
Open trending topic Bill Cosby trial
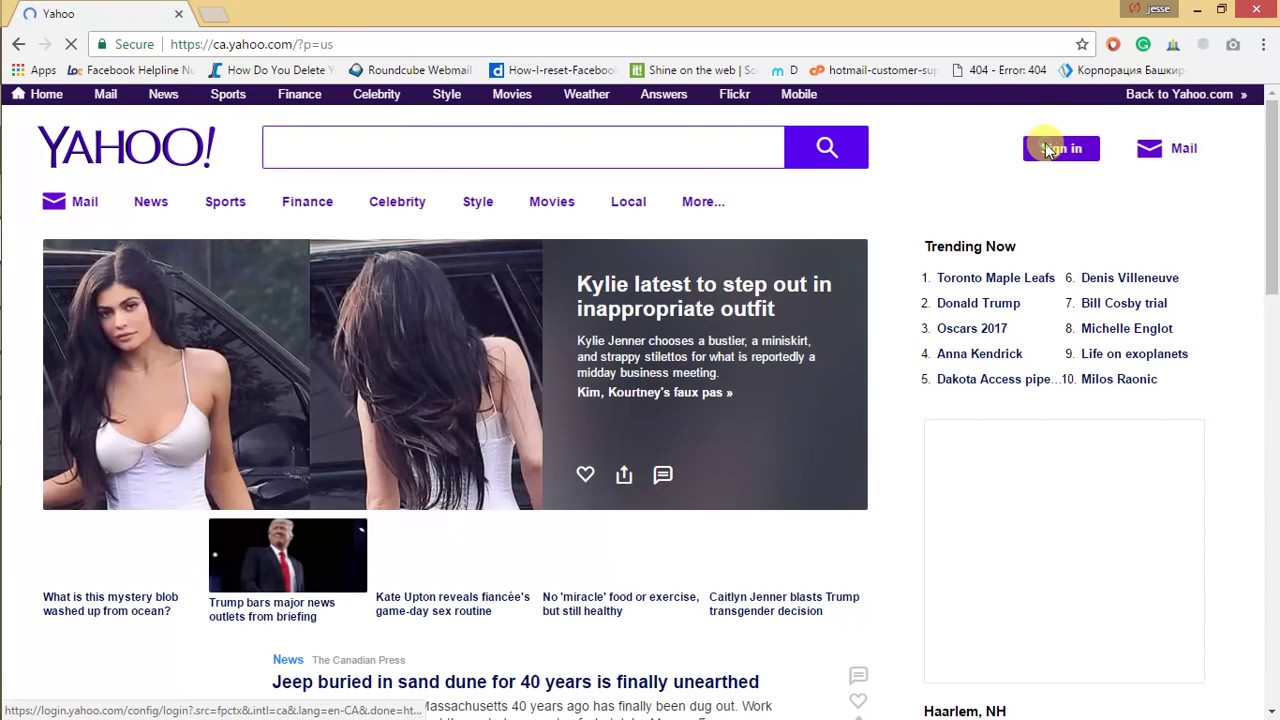[1124, 303]
